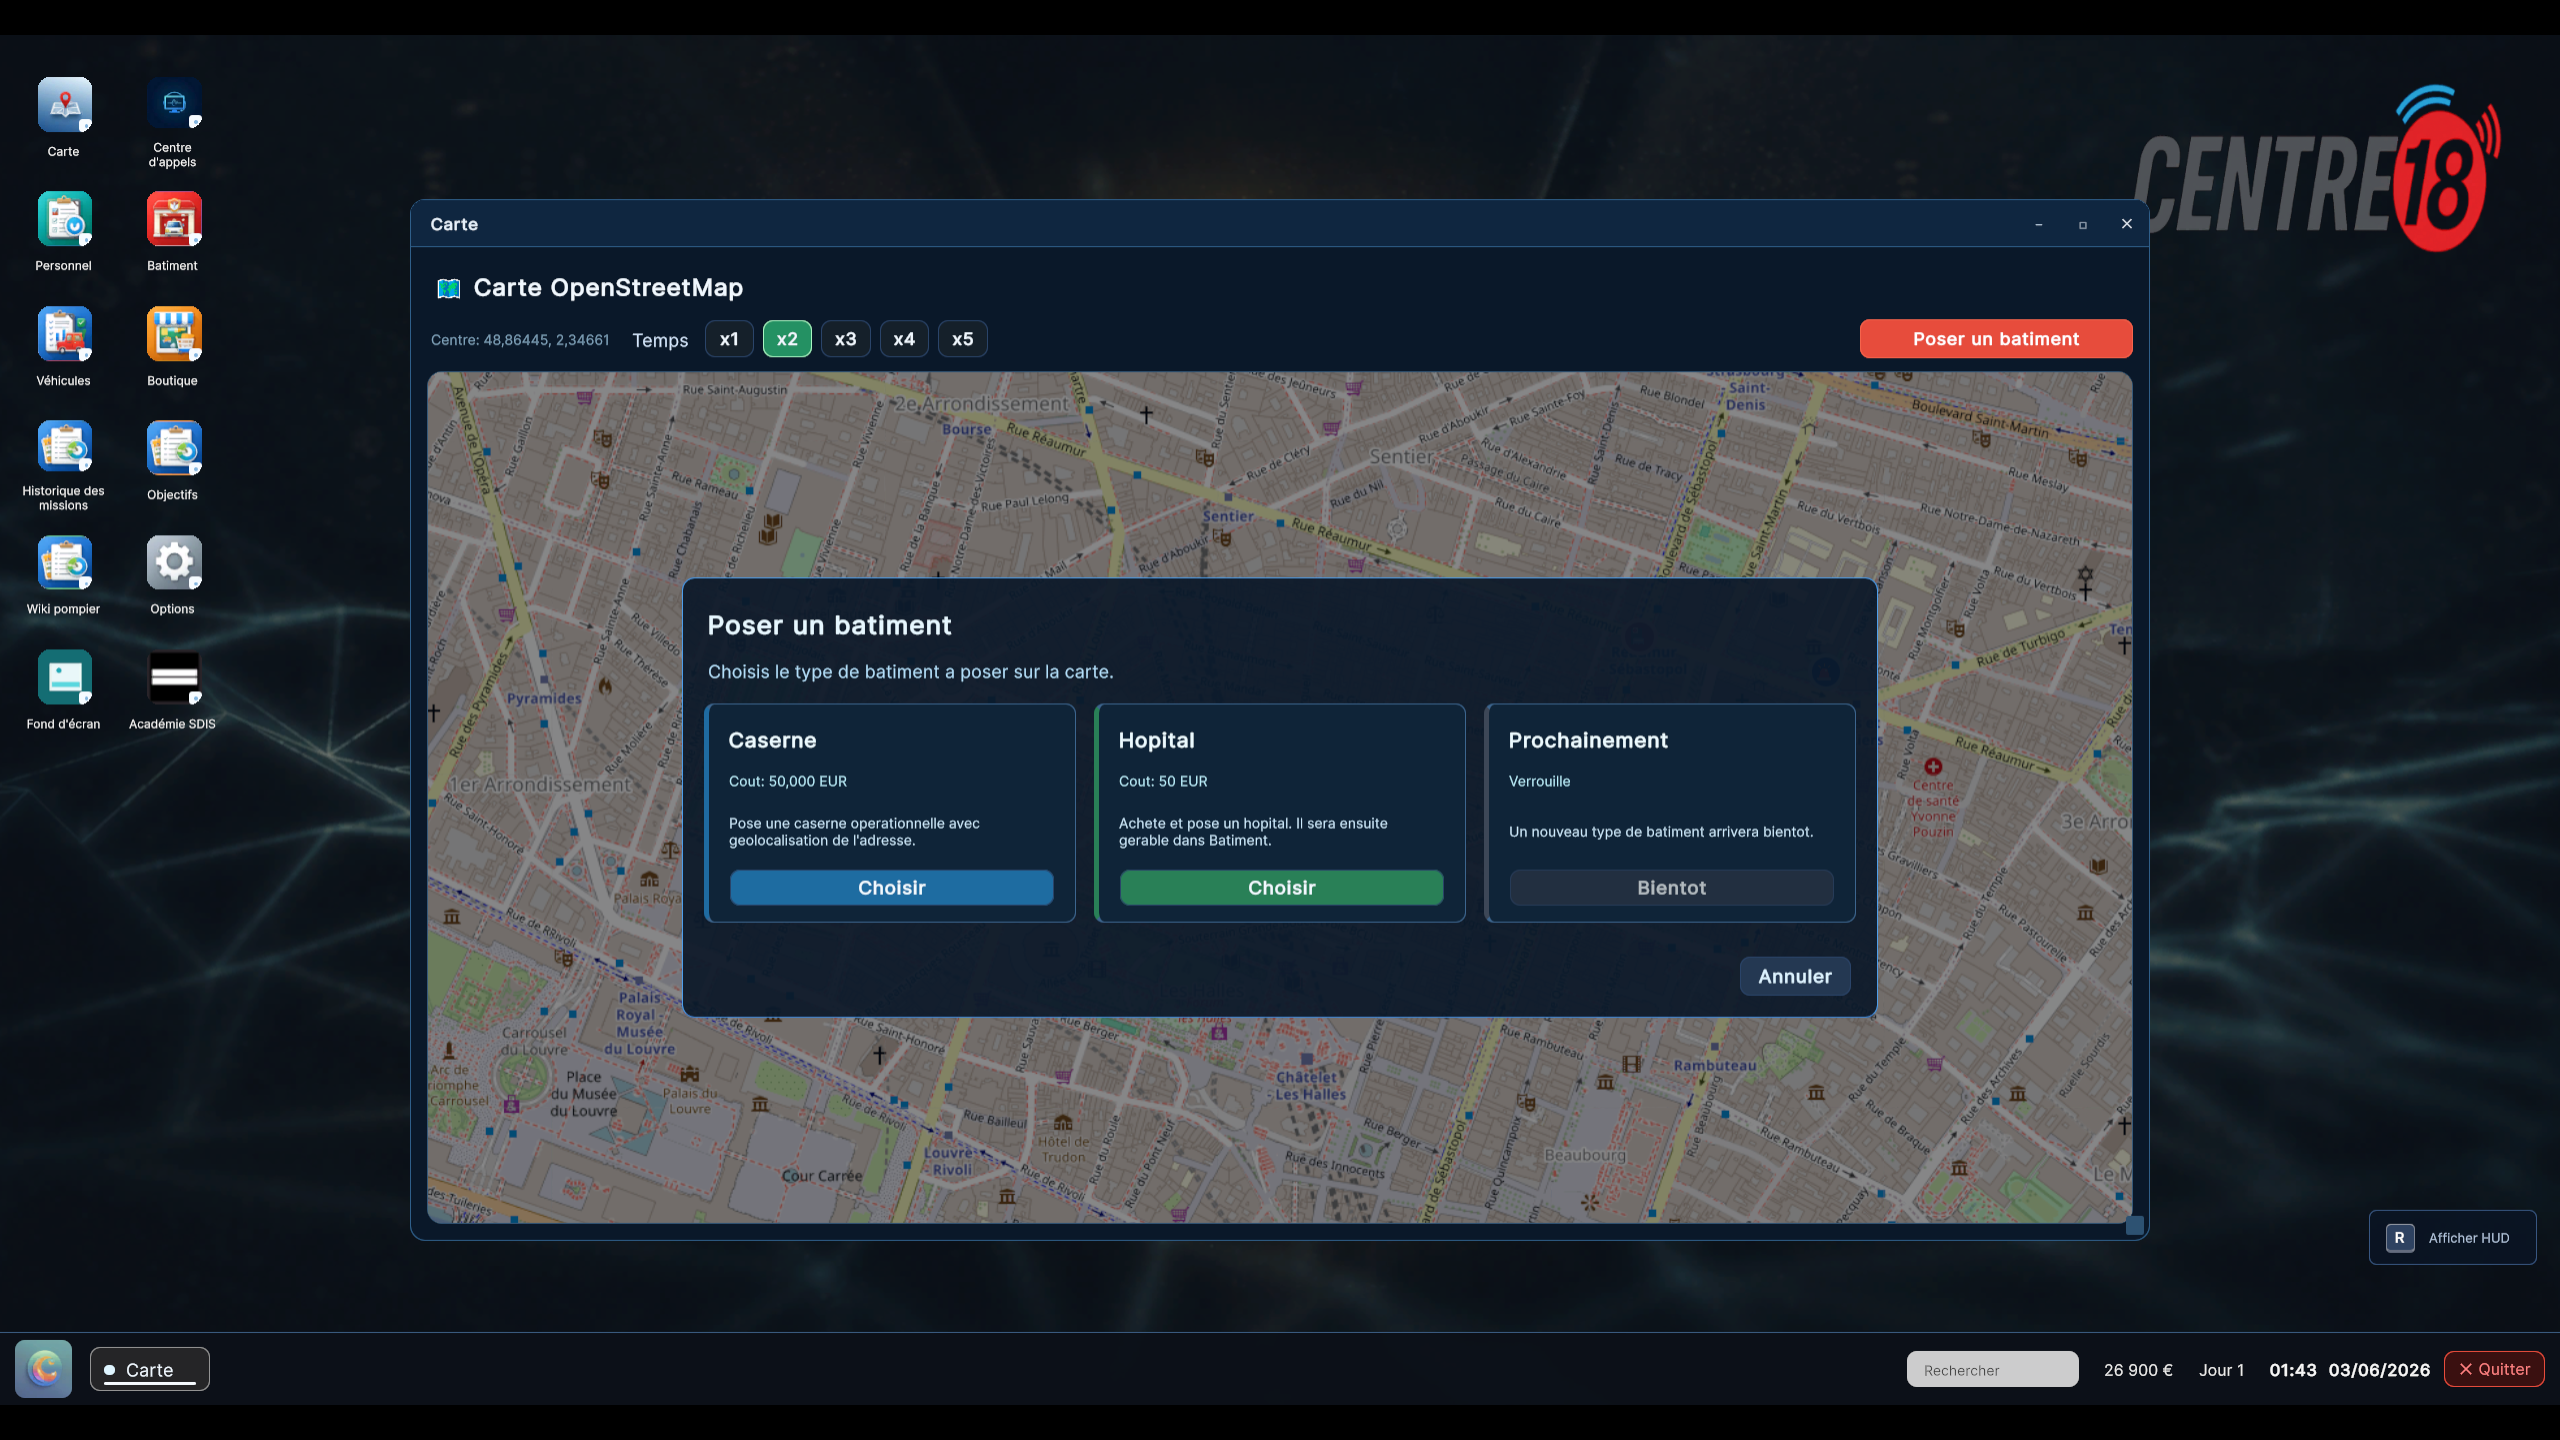Choose the Hopital building option
Screen dimensions: 2560x1440
(1281, 888)
